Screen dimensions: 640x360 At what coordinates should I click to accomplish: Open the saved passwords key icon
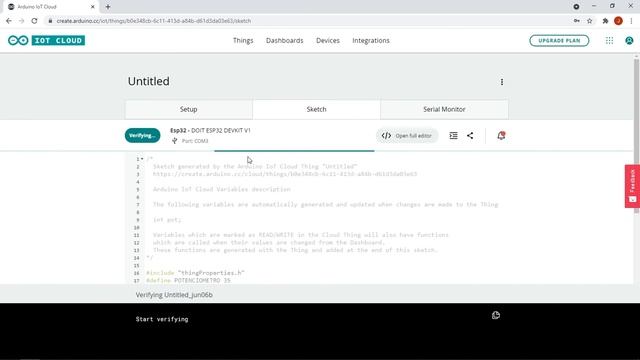(577, 21)
